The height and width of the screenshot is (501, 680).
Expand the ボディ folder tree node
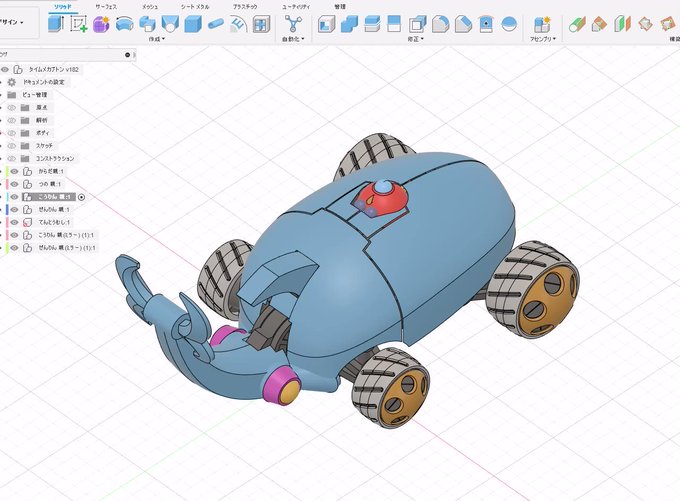click(x=1, y=133)
